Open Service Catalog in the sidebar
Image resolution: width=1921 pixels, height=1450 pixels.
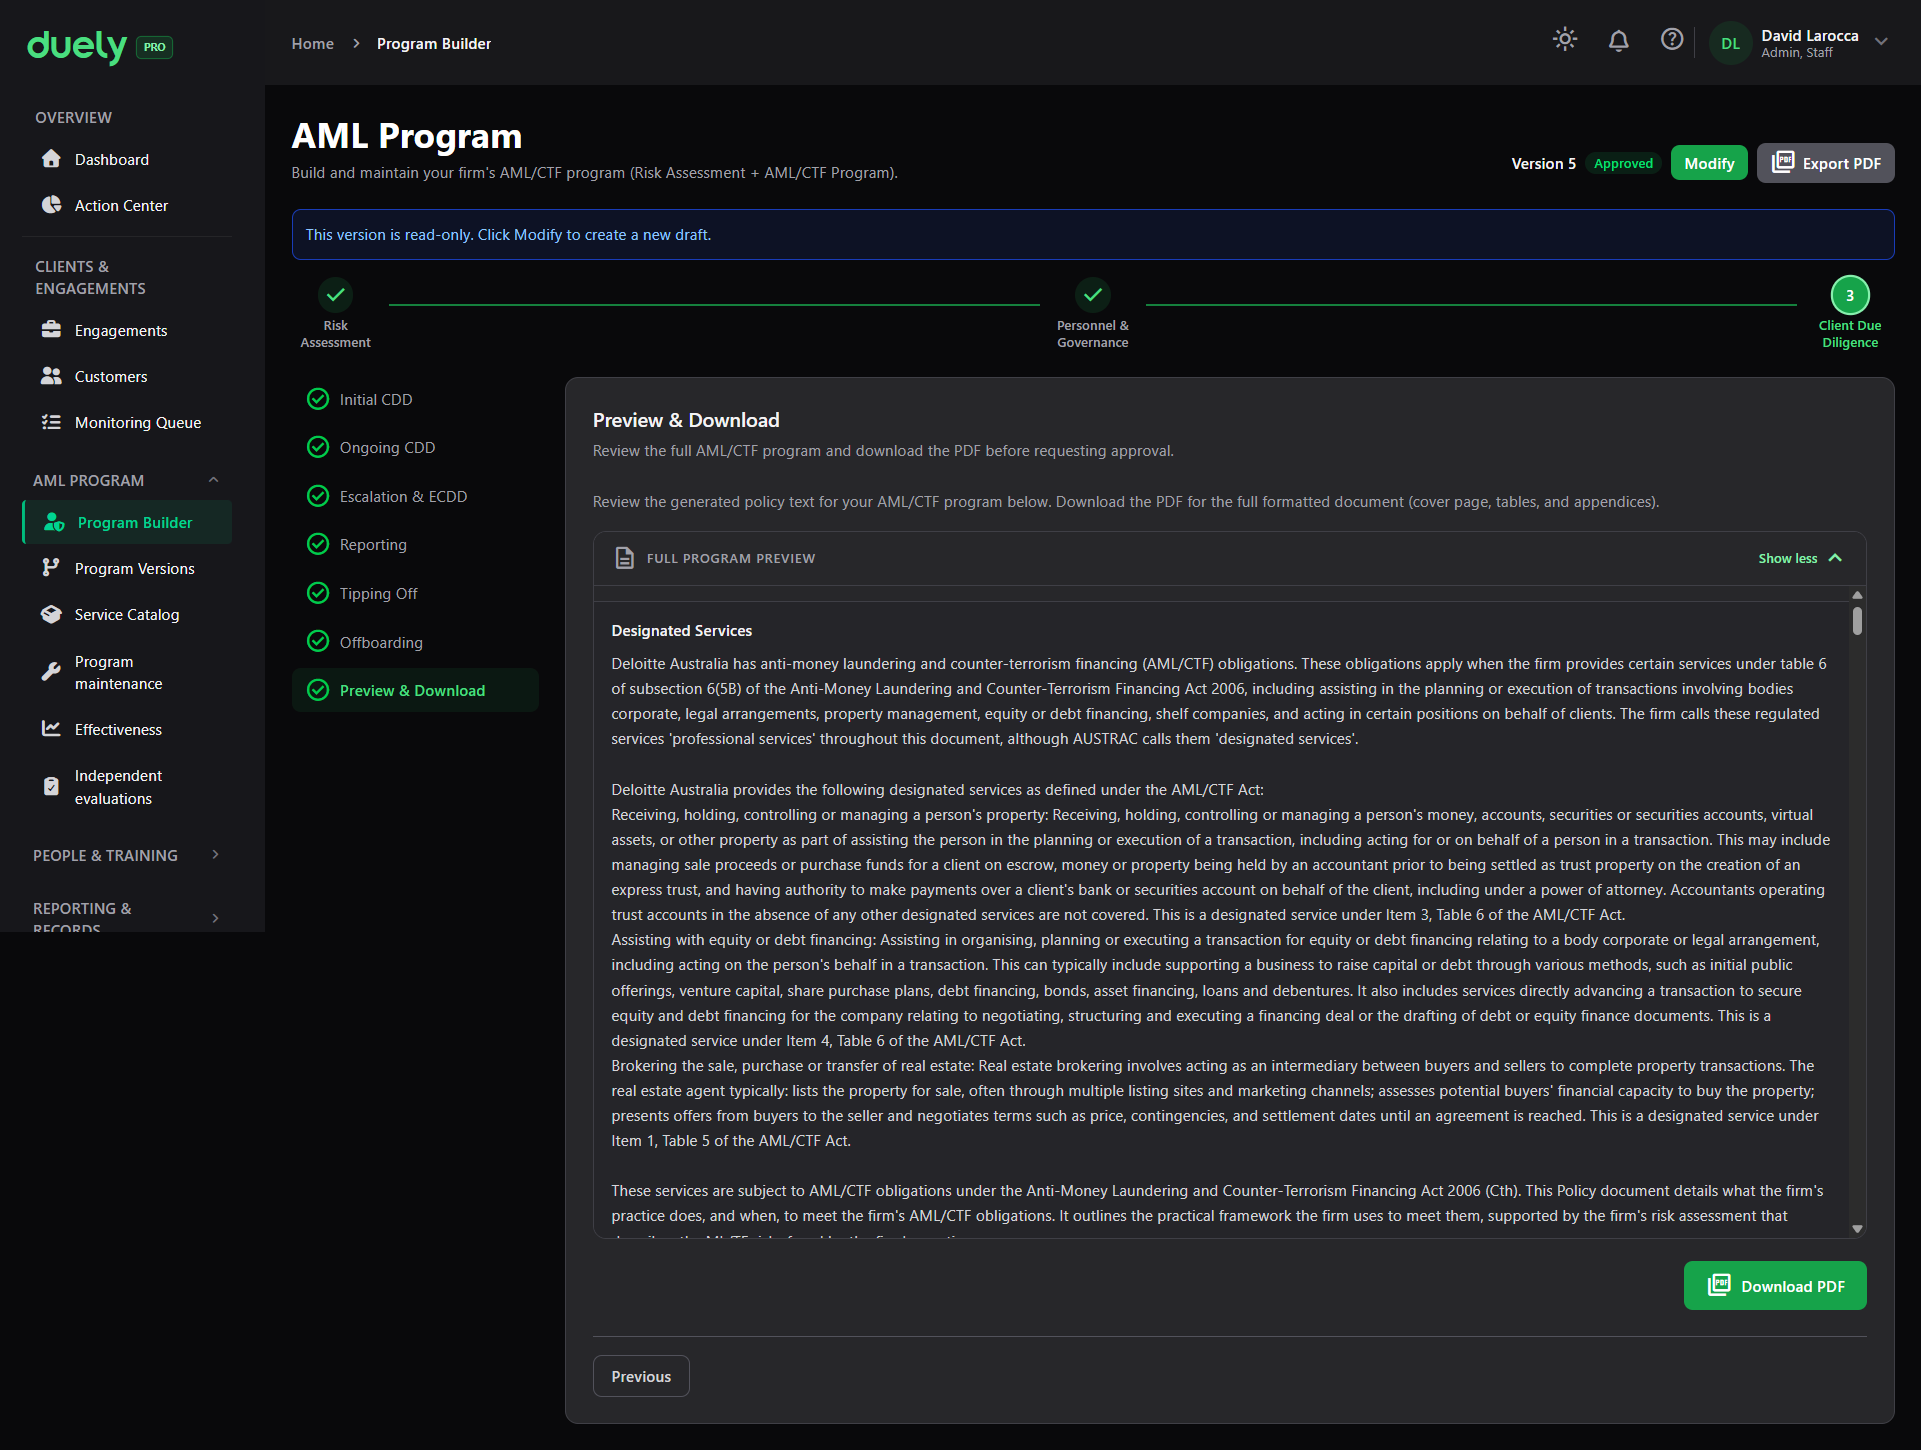pyautogui.click(x=127, y=614)
